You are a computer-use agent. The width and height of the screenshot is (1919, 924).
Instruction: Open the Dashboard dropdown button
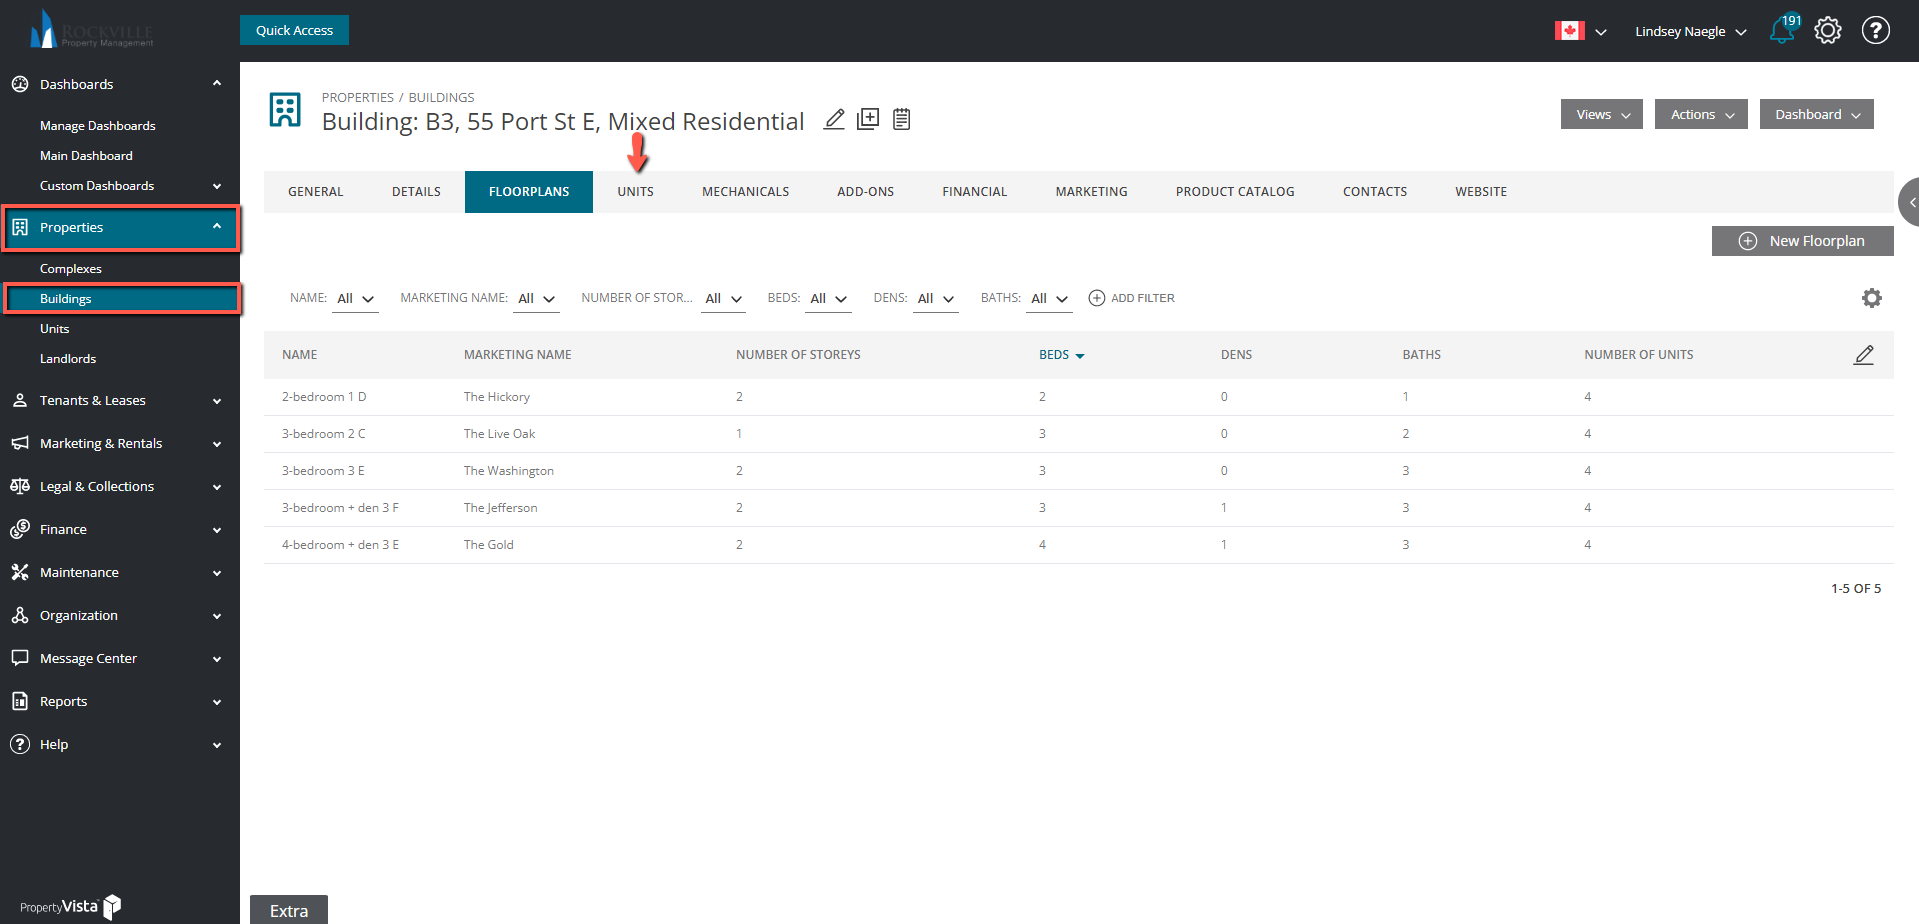click(1816, 114)
